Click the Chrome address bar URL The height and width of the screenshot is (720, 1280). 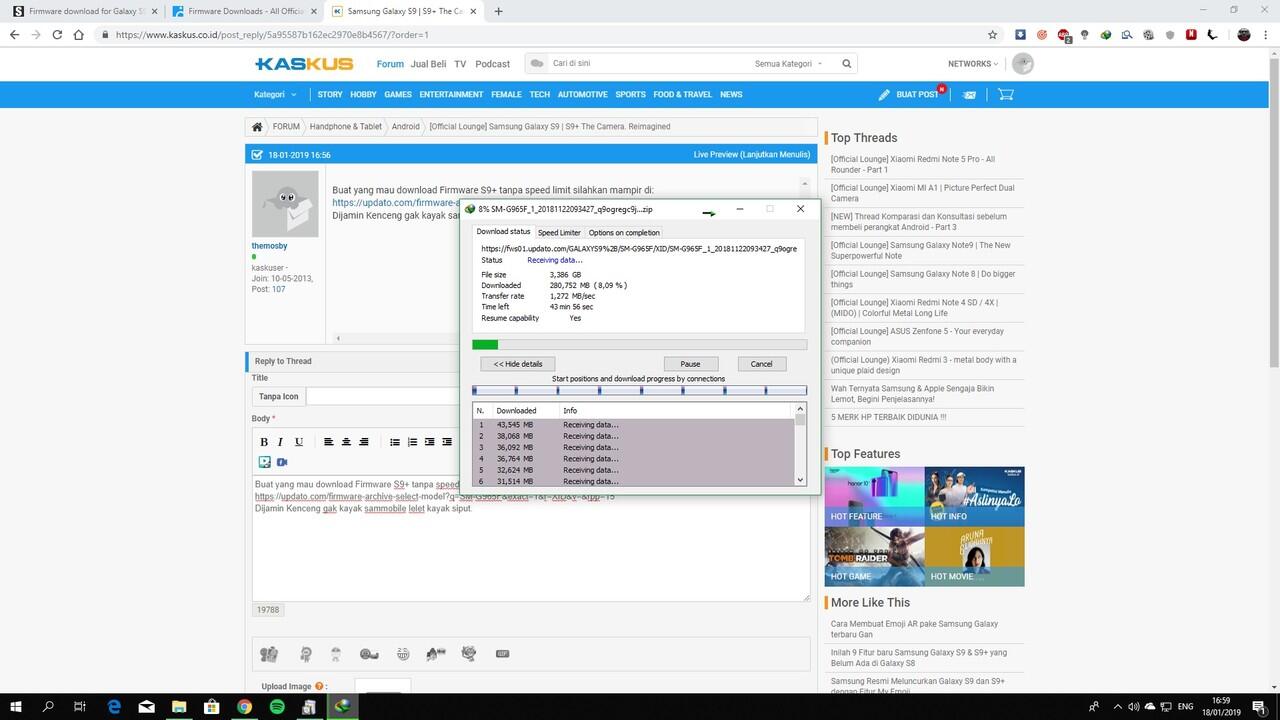pos(272,34)
